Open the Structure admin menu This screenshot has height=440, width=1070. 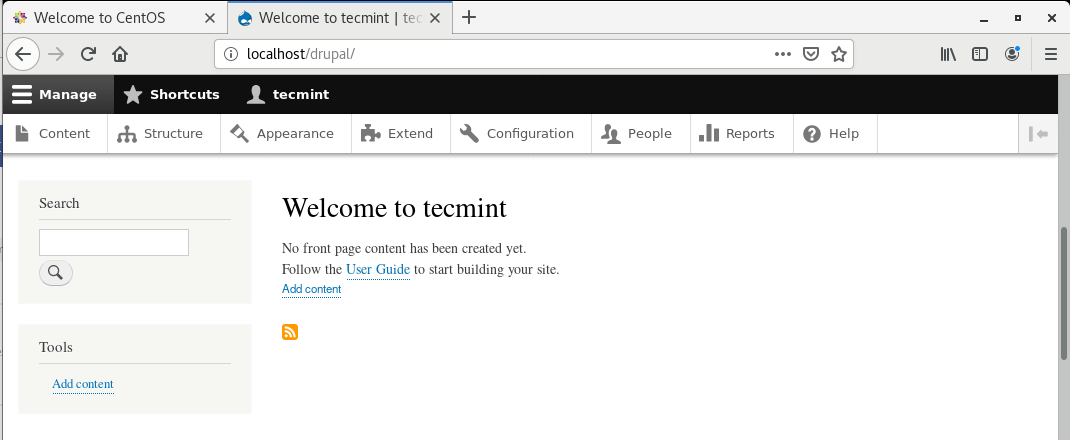pos(164,134)
